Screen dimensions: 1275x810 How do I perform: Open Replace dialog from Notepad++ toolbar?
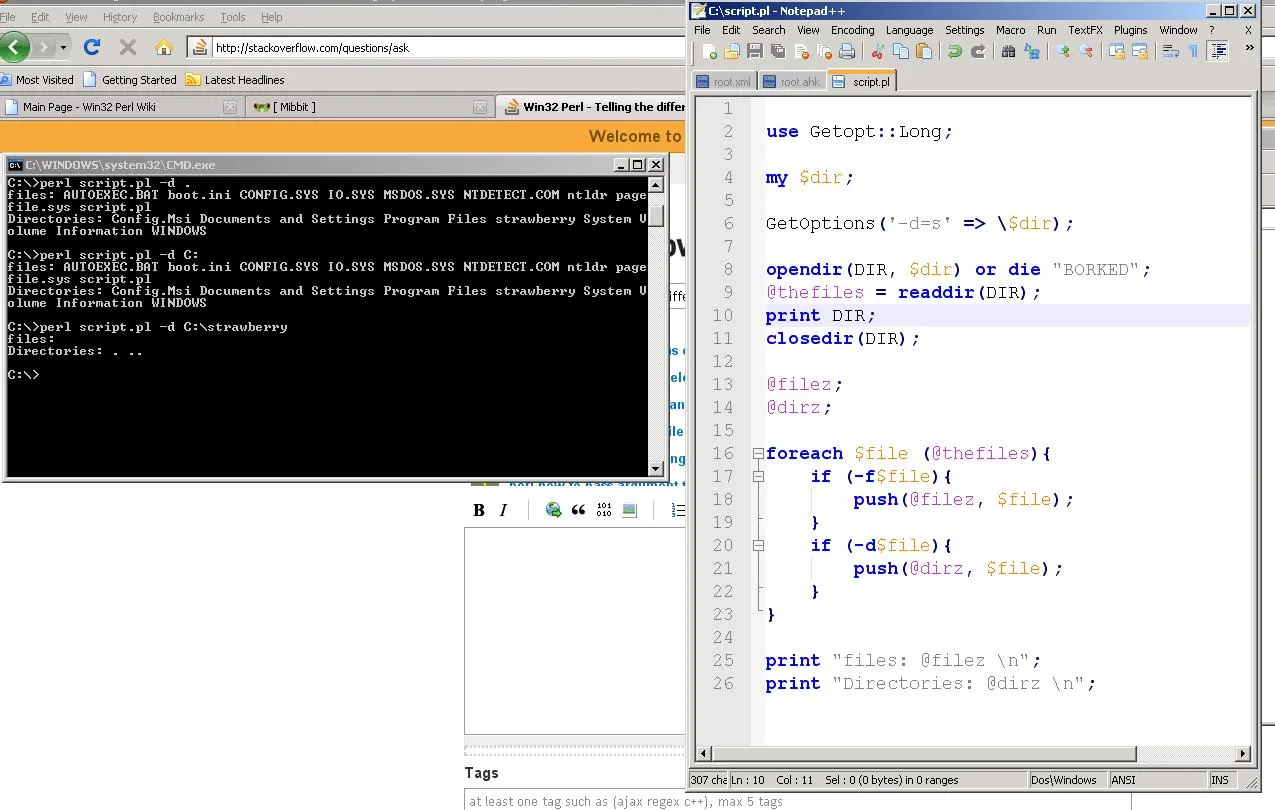(1031, 51)
